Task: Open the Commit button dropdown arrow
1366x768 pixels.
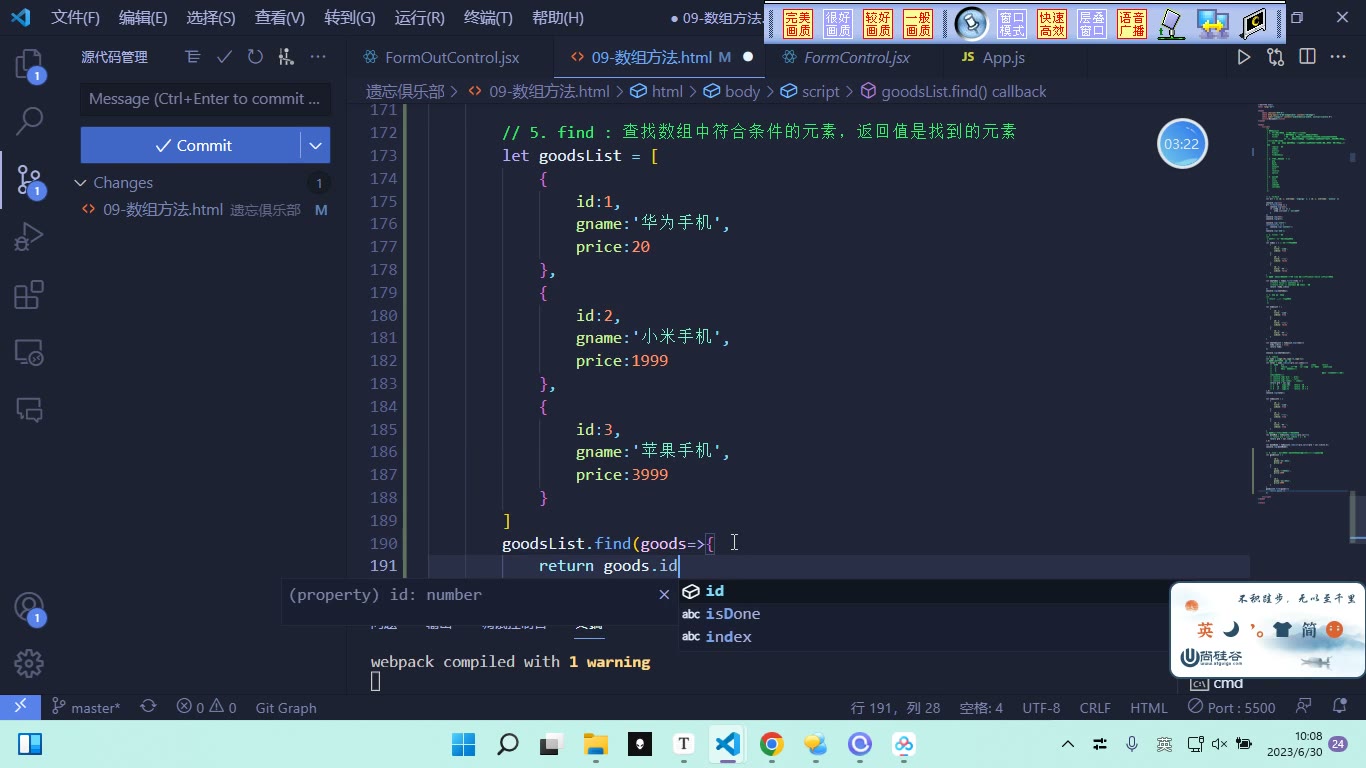Action: coord(315,145)
